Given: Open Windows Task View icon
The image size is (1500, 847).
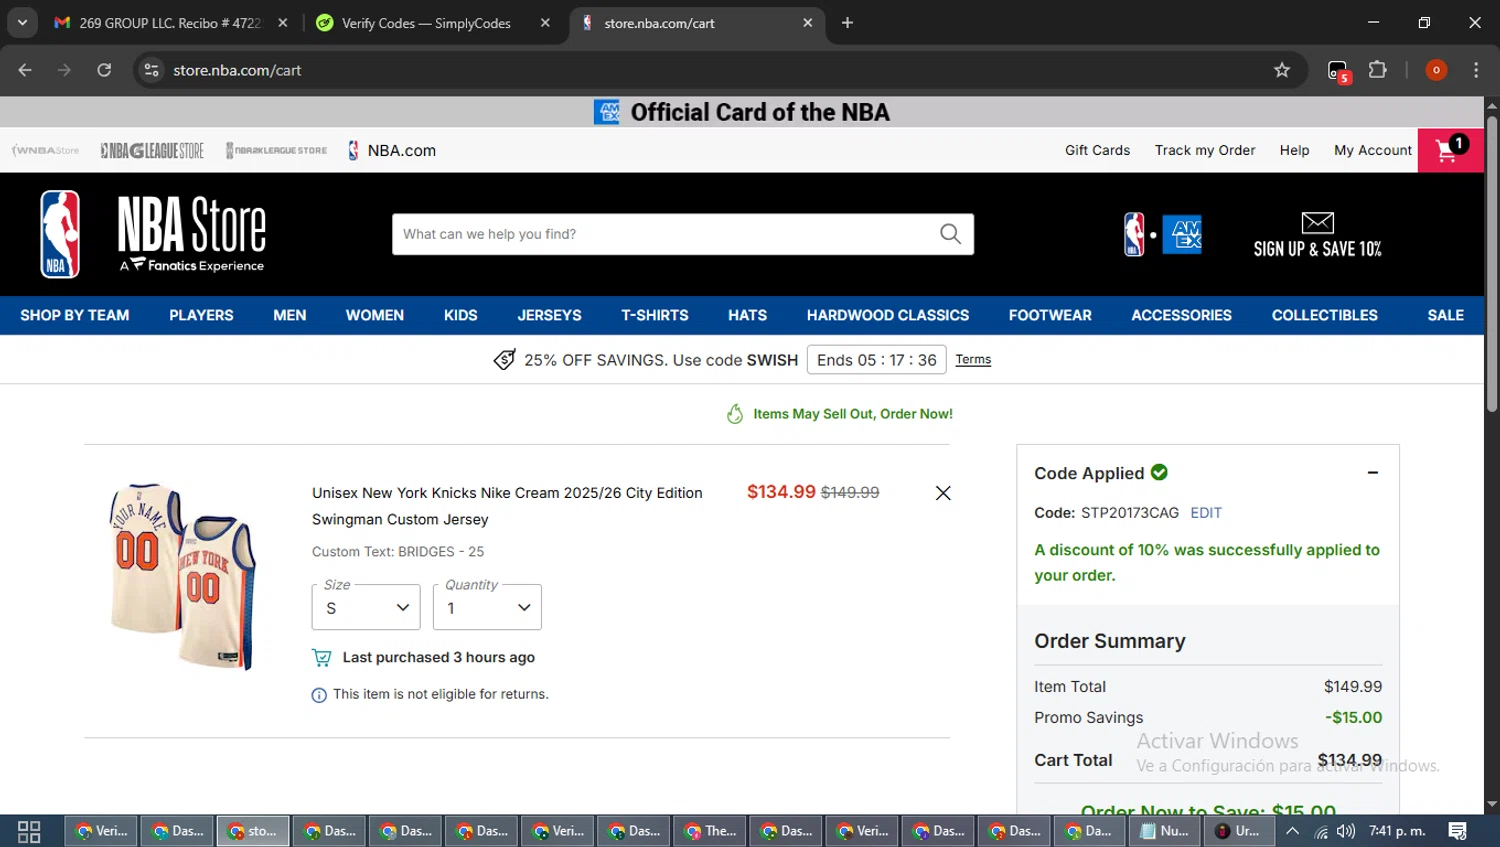Looking at the screenshot, I should [x=29, y=831].
